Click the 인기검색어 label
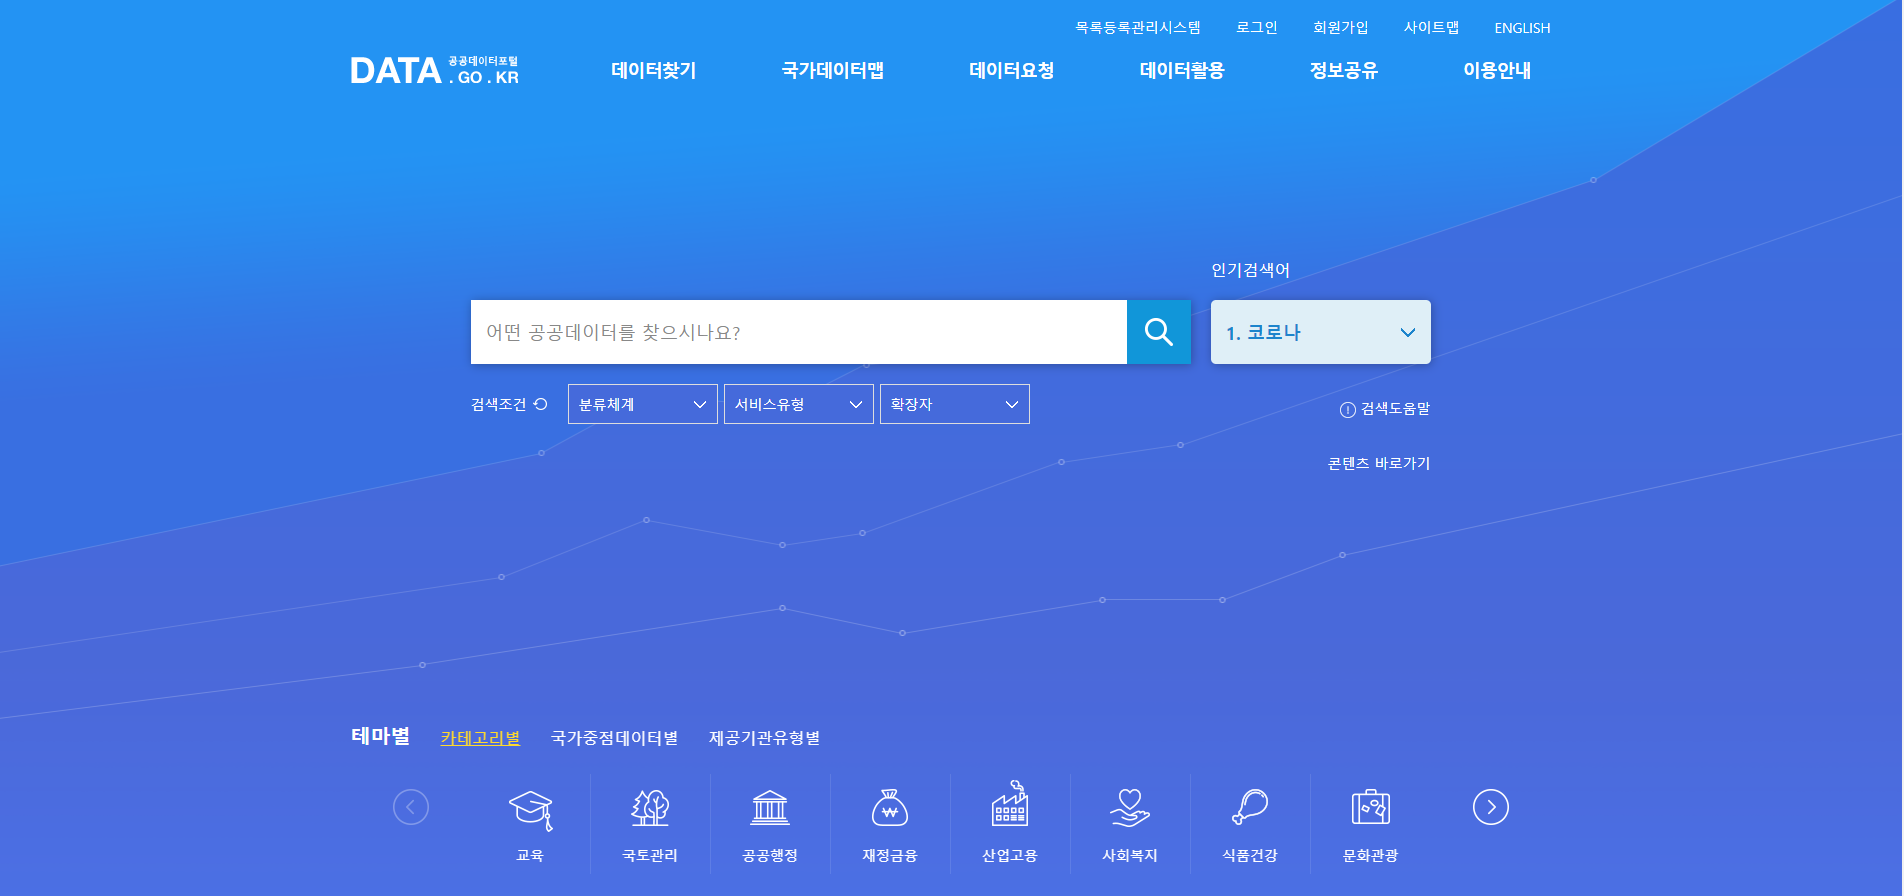Viewport: 1904px width, 896px height. coord(1250,270)
